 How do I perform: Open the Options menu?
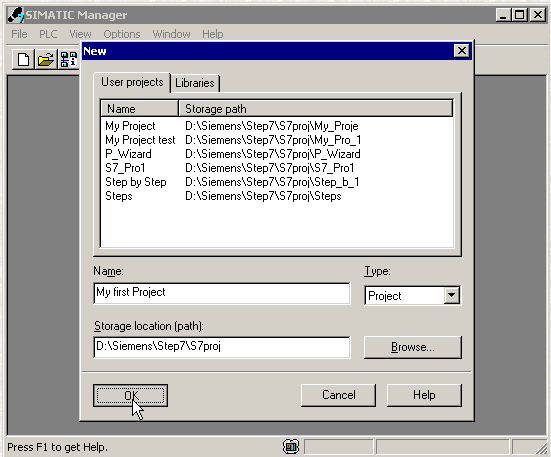(122, 34)
